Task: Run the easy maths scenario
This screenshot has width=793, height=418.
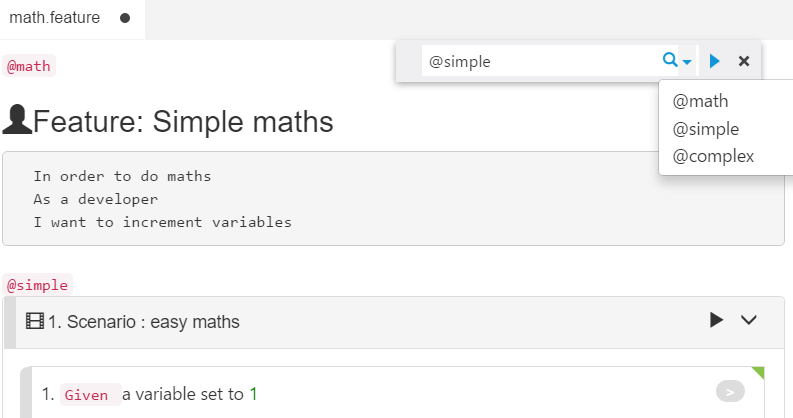Action: click(716, 320)
